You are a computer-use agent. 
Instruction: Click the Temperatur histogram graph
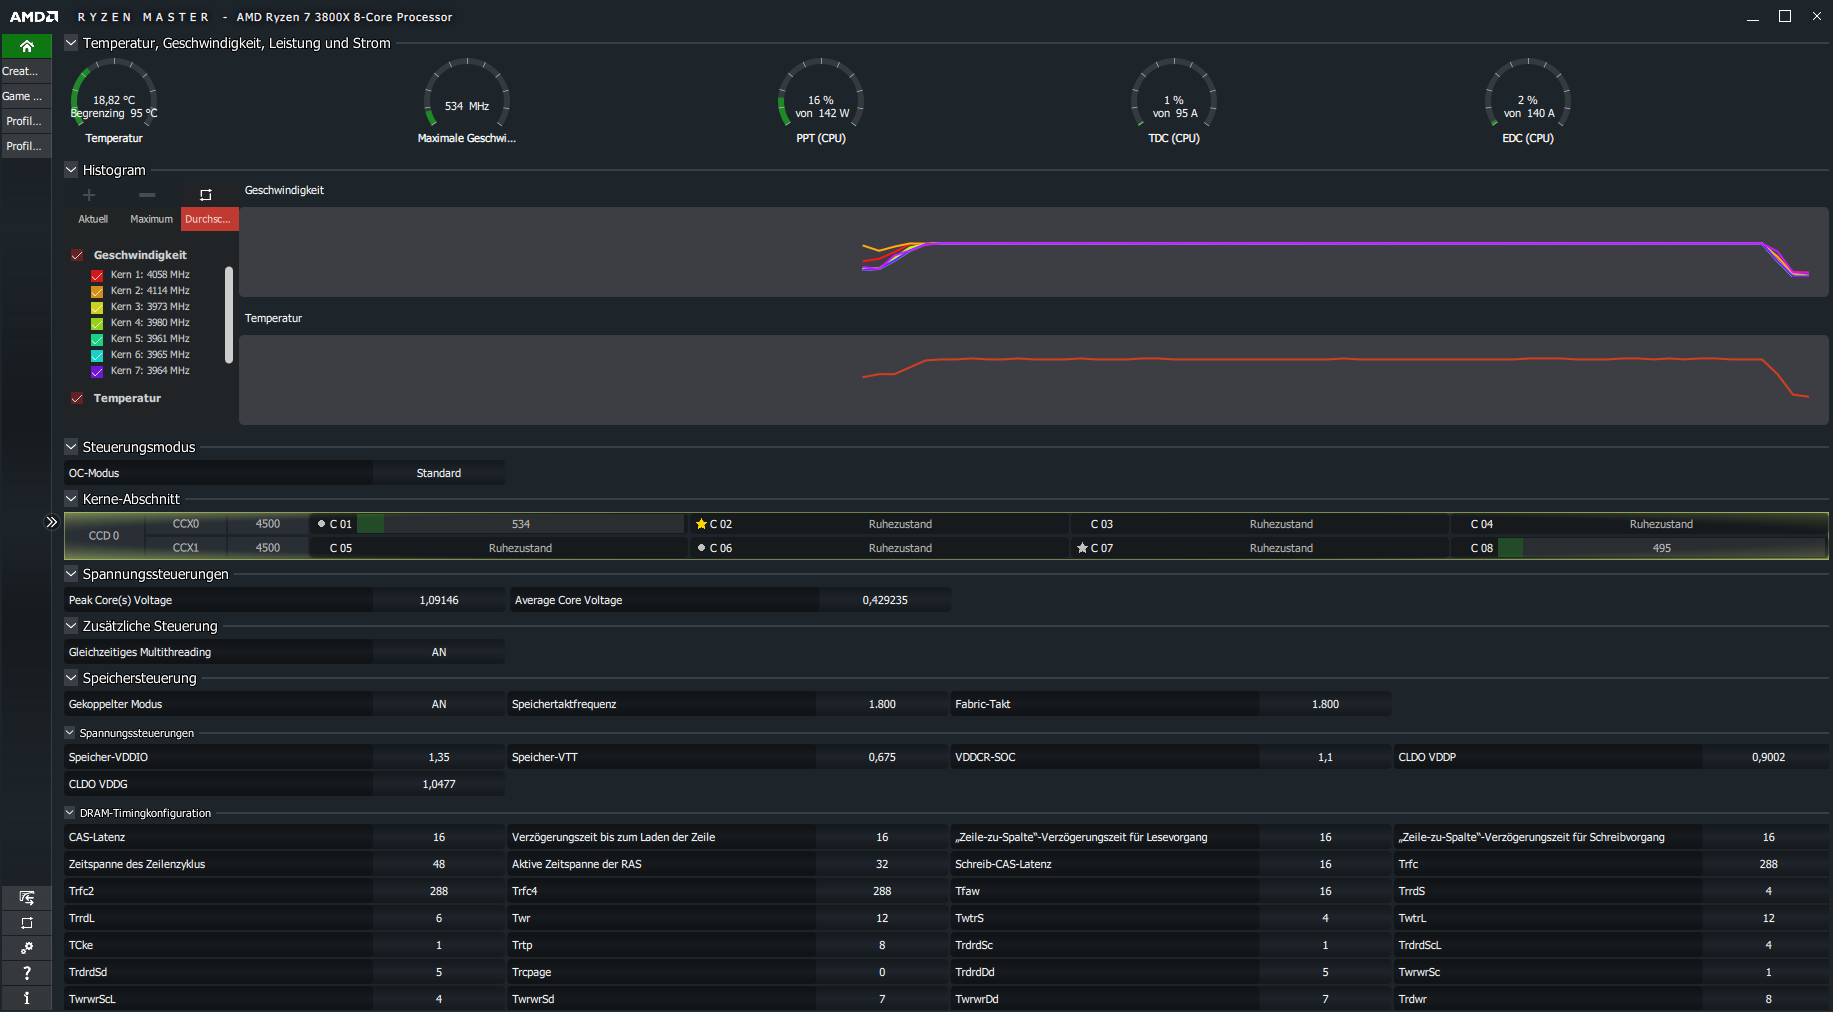pyautogui.click(x=1034, y=380)
